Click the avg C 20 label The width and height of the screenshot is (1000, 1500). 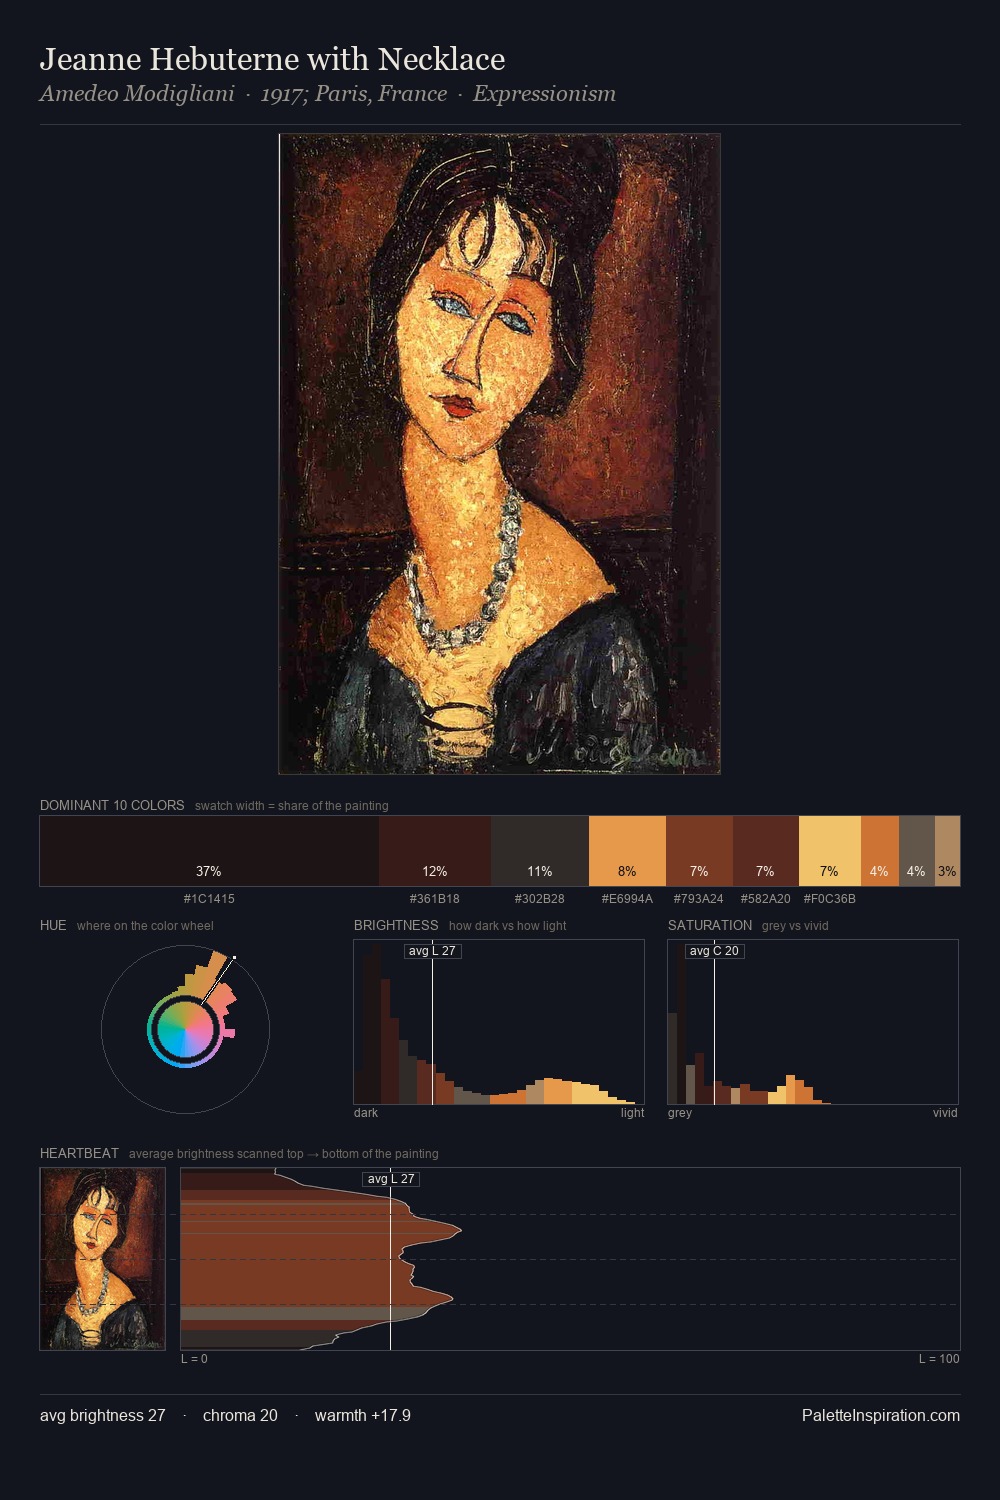[714, 951]
